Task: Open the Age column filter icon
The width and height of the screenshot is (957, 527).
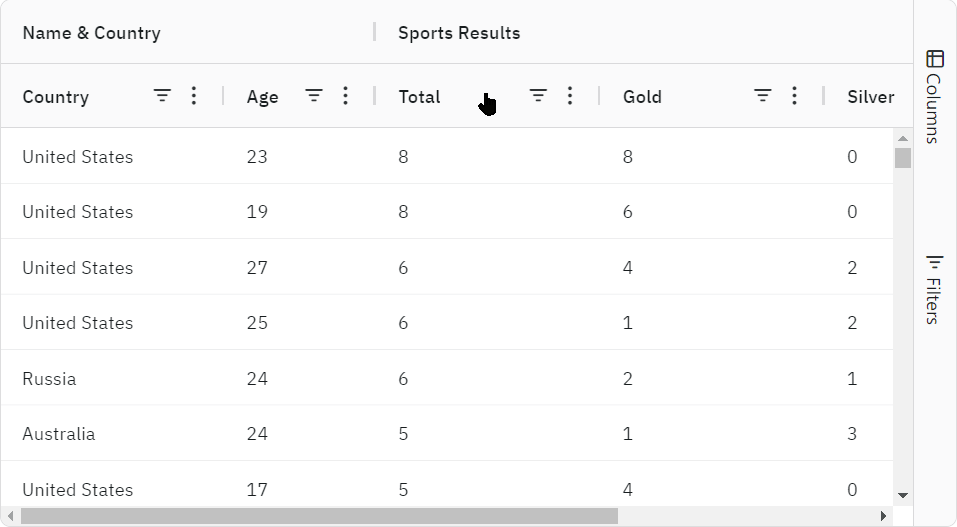Action: pyautogui.click(x=314, y=96)
